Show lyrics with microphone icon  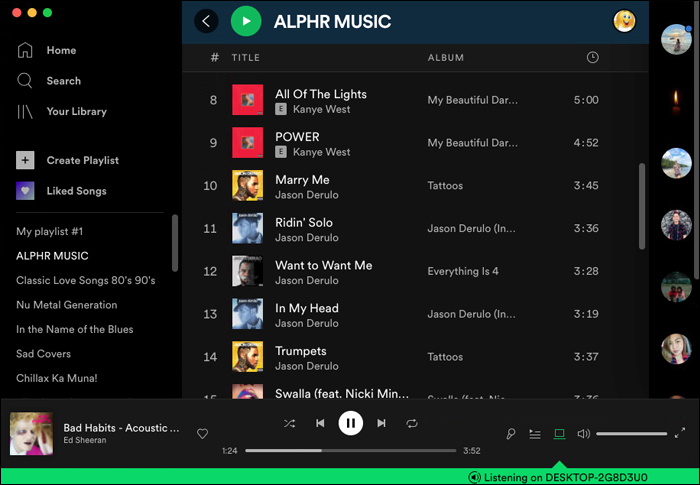click(x=511, y=433)
